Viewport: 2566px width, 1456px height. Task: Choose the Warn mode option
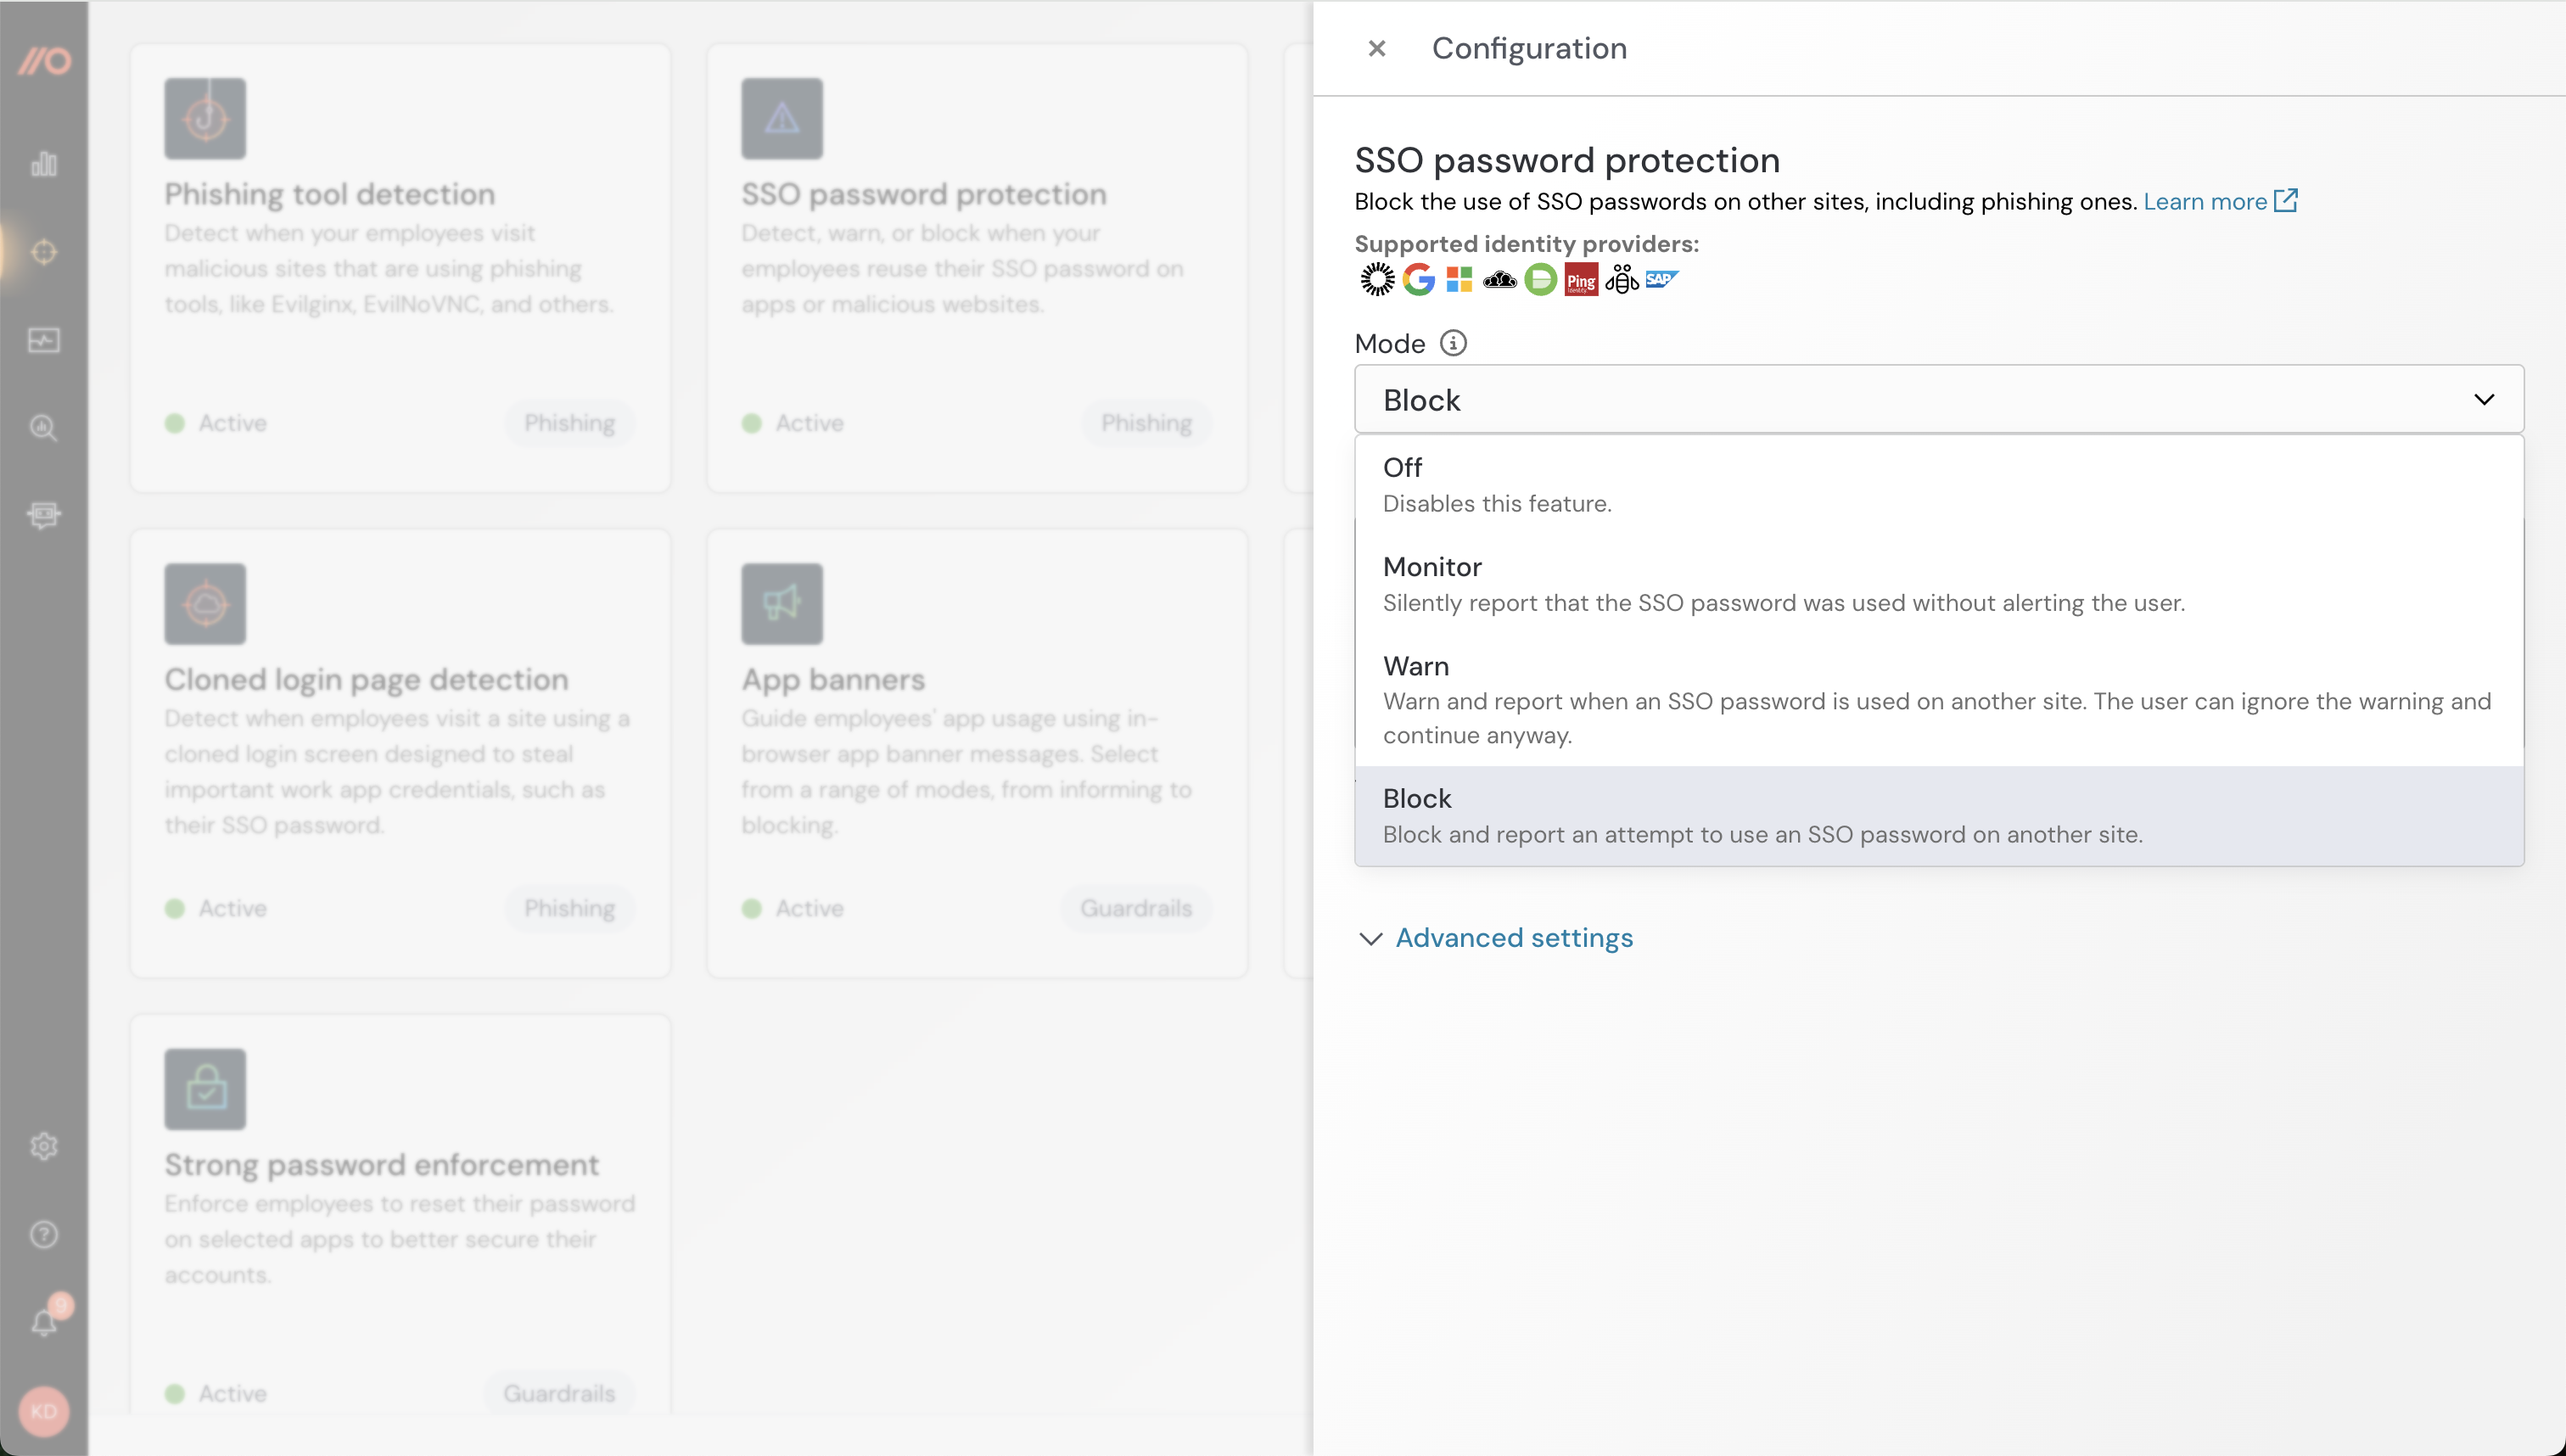1938,699
